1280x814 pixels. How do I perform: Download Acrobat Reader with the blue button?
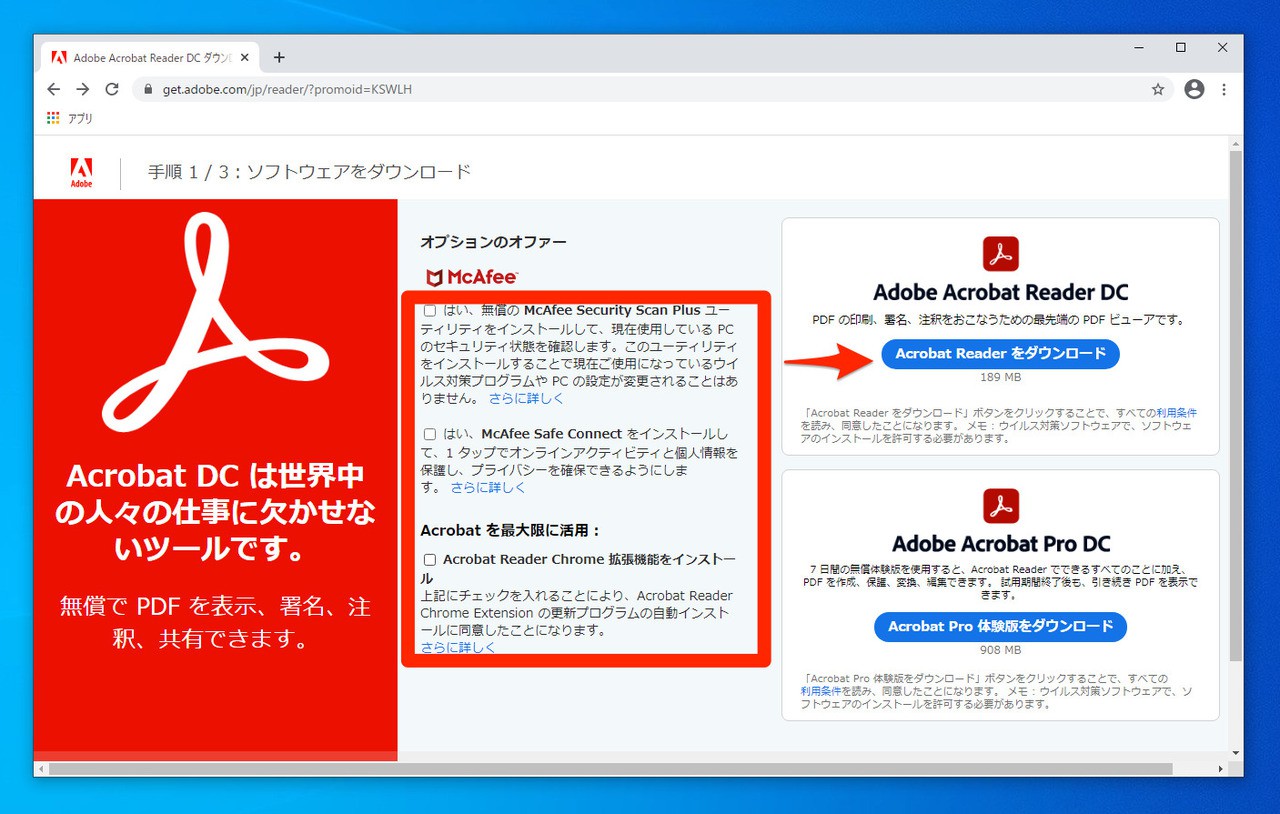tap(1001, 354)
